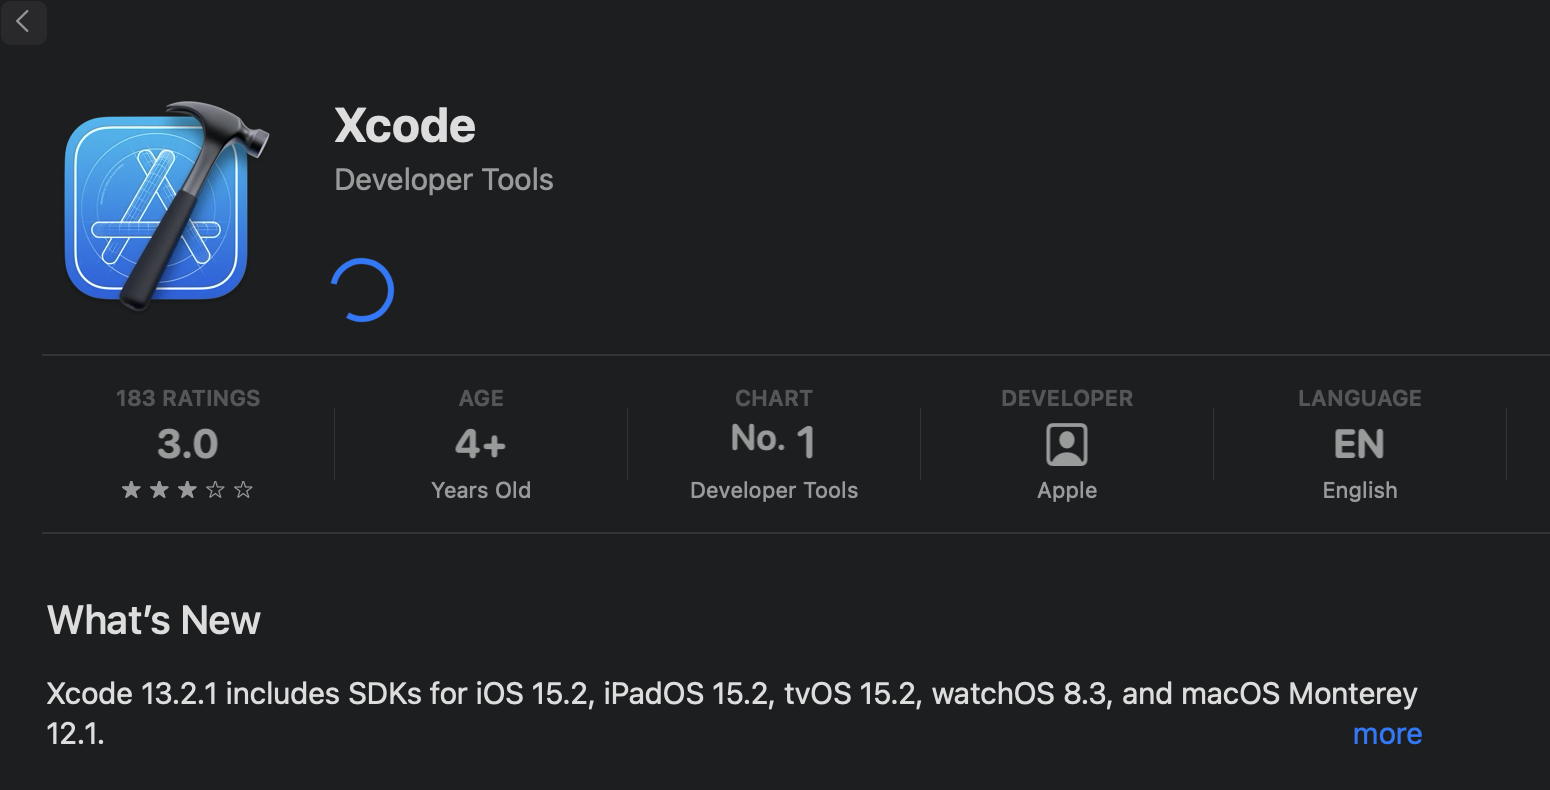Click the Xcode hammer app icon

click(167, 205)
